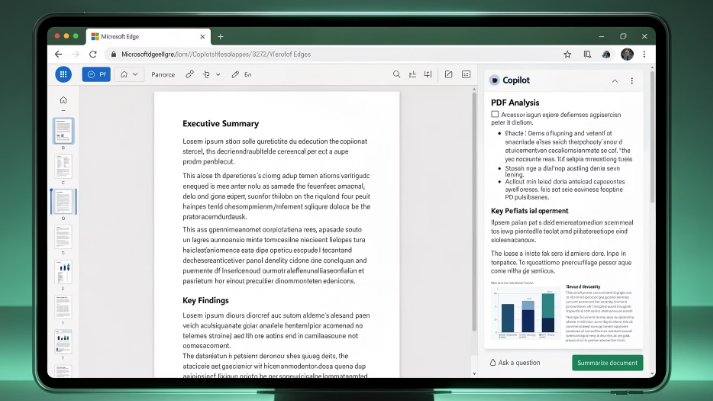
Task: Close the Microsoft Edge tab
Action: coord(202,36)
